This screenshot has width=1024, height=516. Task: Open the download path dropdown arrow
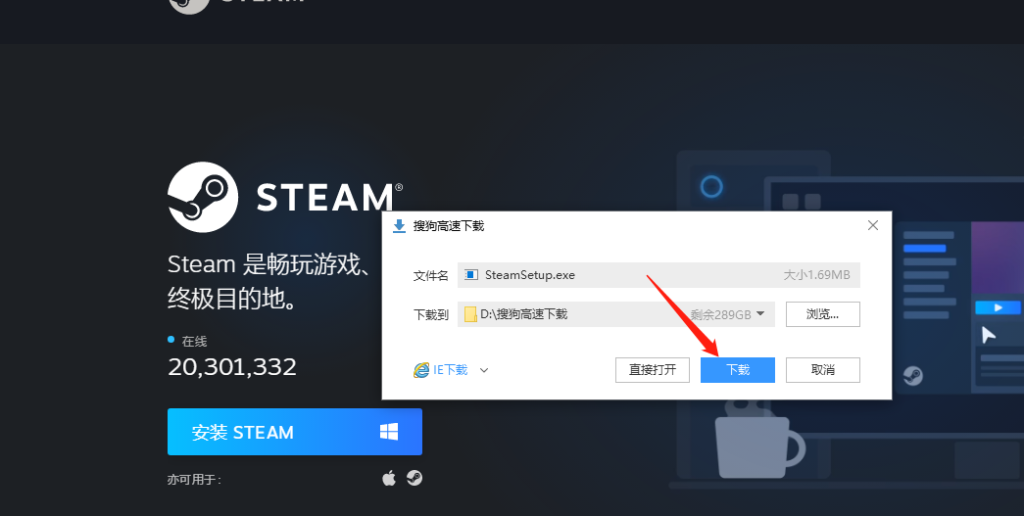click(760, 314)
